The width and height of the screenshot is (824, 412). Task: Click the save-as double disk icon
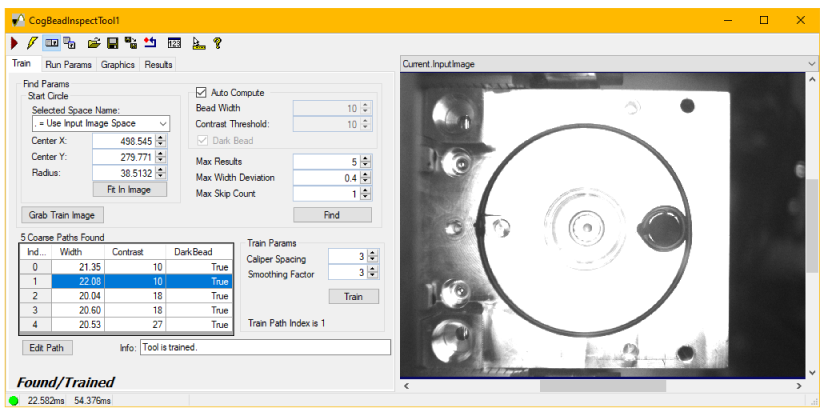point(131,43)
